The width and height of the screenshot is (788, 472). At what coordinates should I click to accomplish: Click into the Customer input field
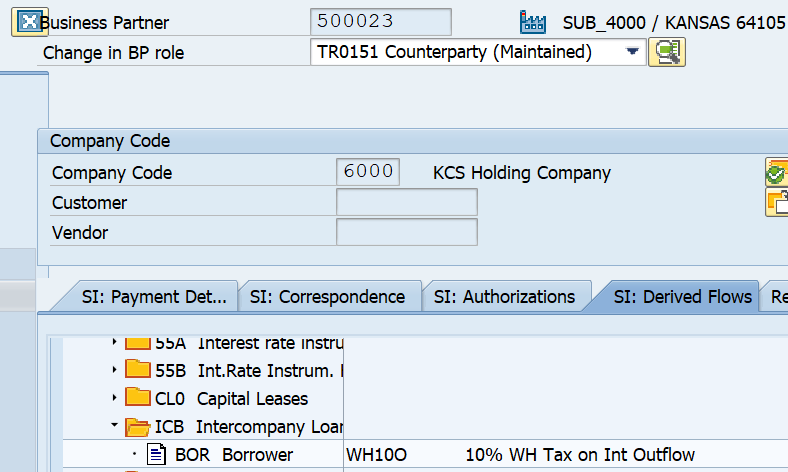point(406,202)
